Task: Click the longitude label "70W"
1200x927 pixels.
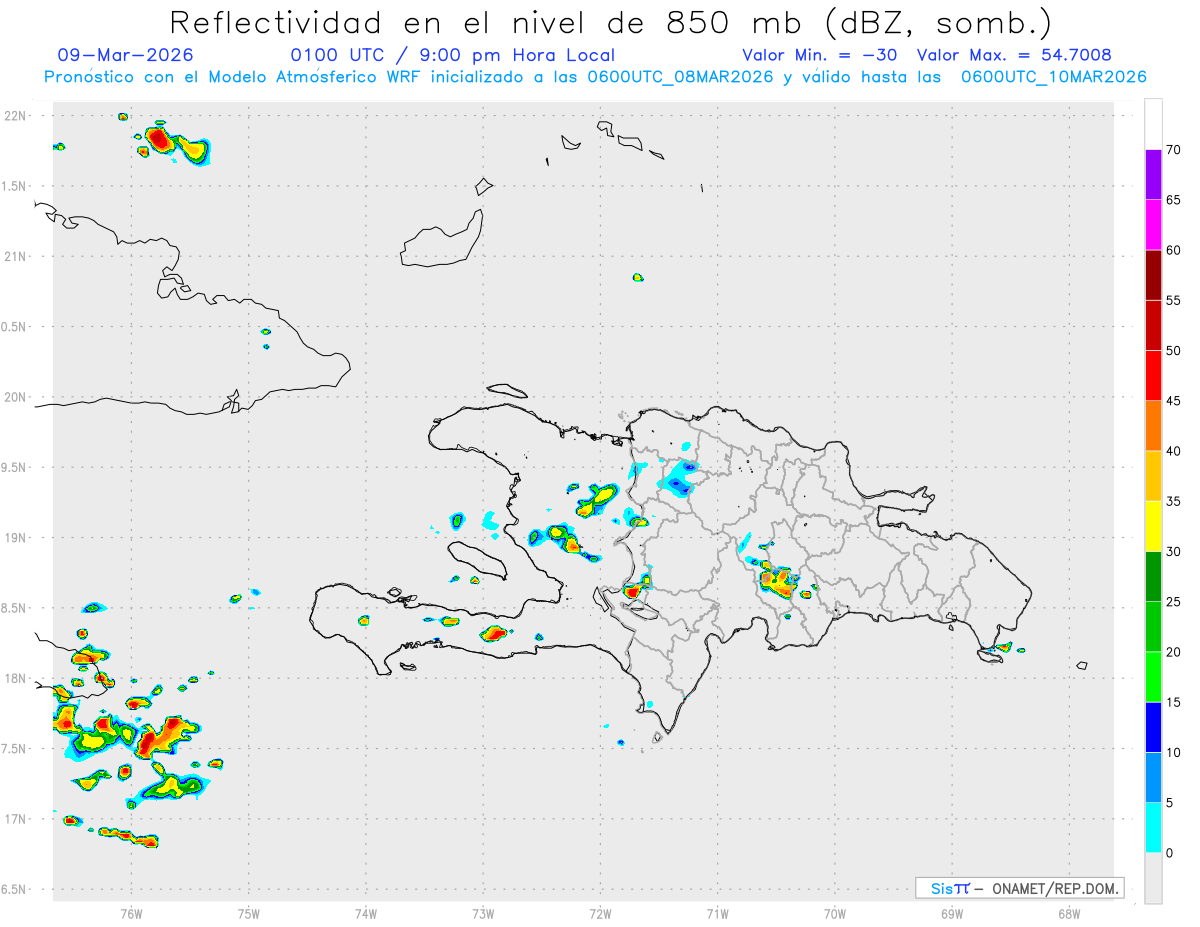Action: (x=835, y=913)
